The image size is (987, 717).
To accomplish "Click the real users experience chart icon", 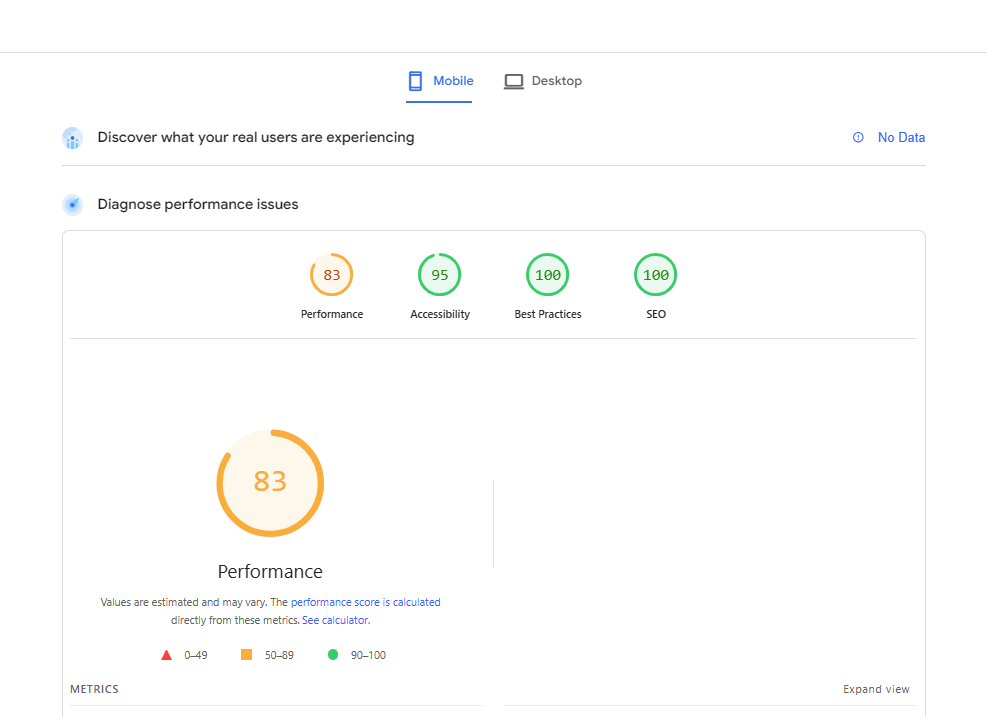I will 72,138.
